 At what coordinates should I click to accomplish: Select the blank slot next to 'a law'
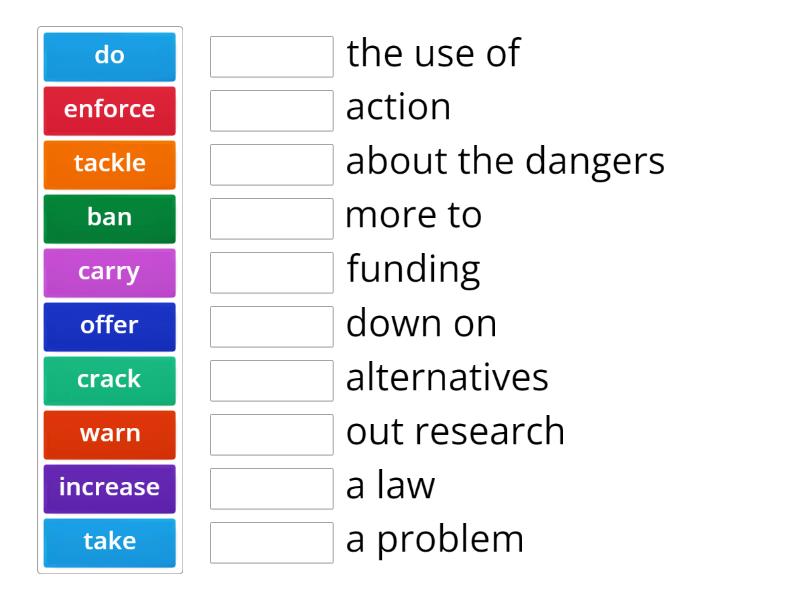tap(271, 489)
